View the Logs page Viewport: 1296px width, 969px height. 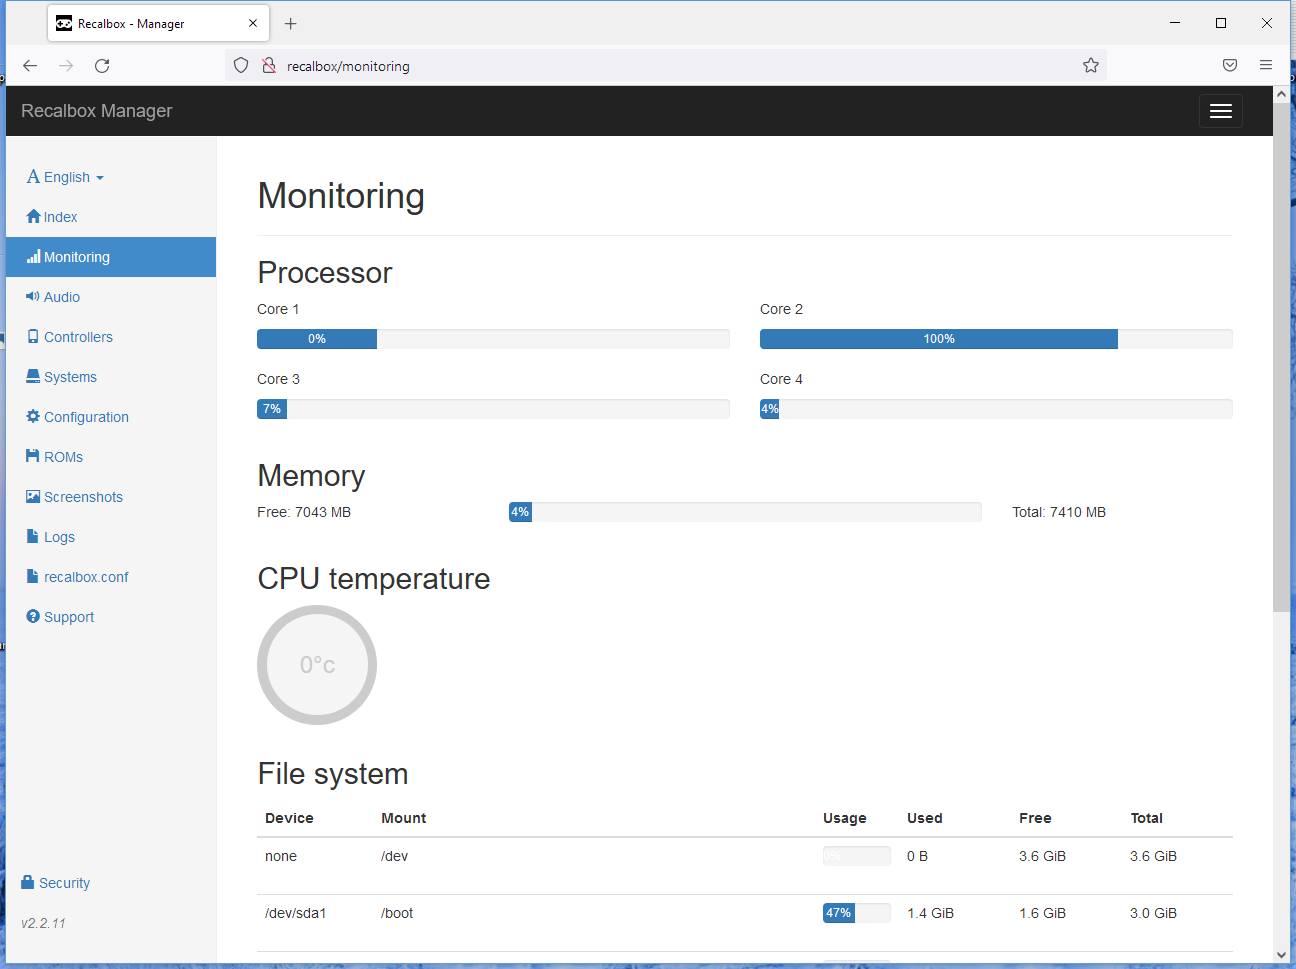[111, 537]
